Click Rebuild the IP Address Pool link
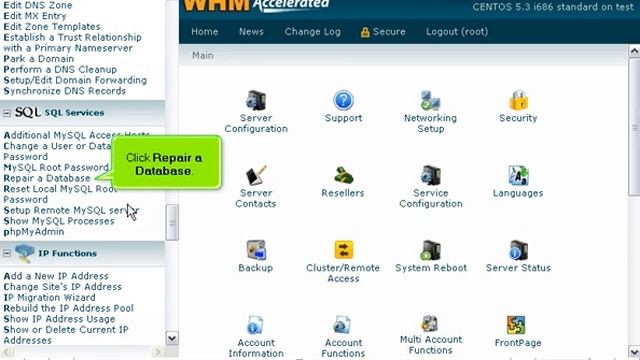Image resolution: width=640 pixels, height=360 pixels. tap(69, 308)
